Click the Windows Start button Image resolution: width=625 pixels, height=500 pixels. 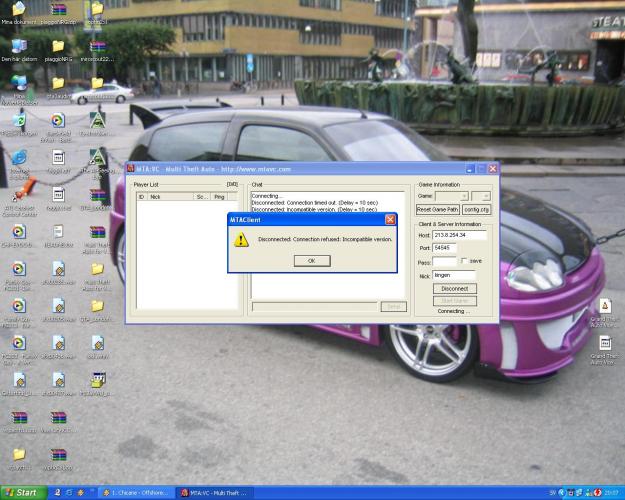tap(21, 492)
